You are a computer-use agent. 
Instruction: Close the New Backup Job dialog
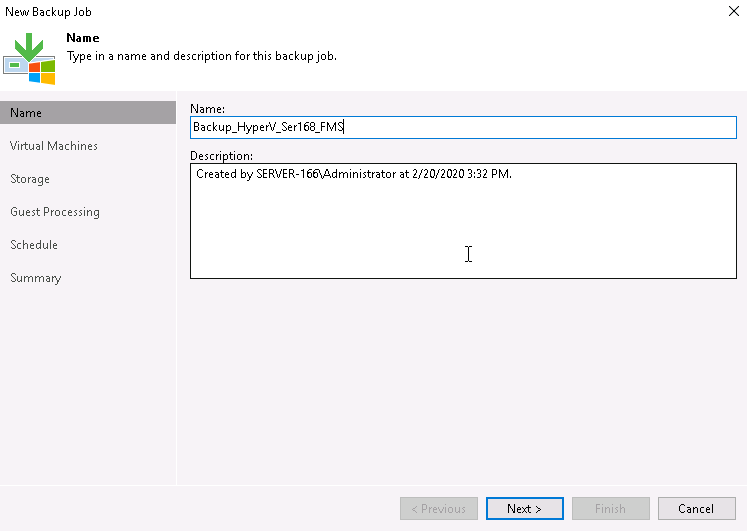click(x=731, y=11)
